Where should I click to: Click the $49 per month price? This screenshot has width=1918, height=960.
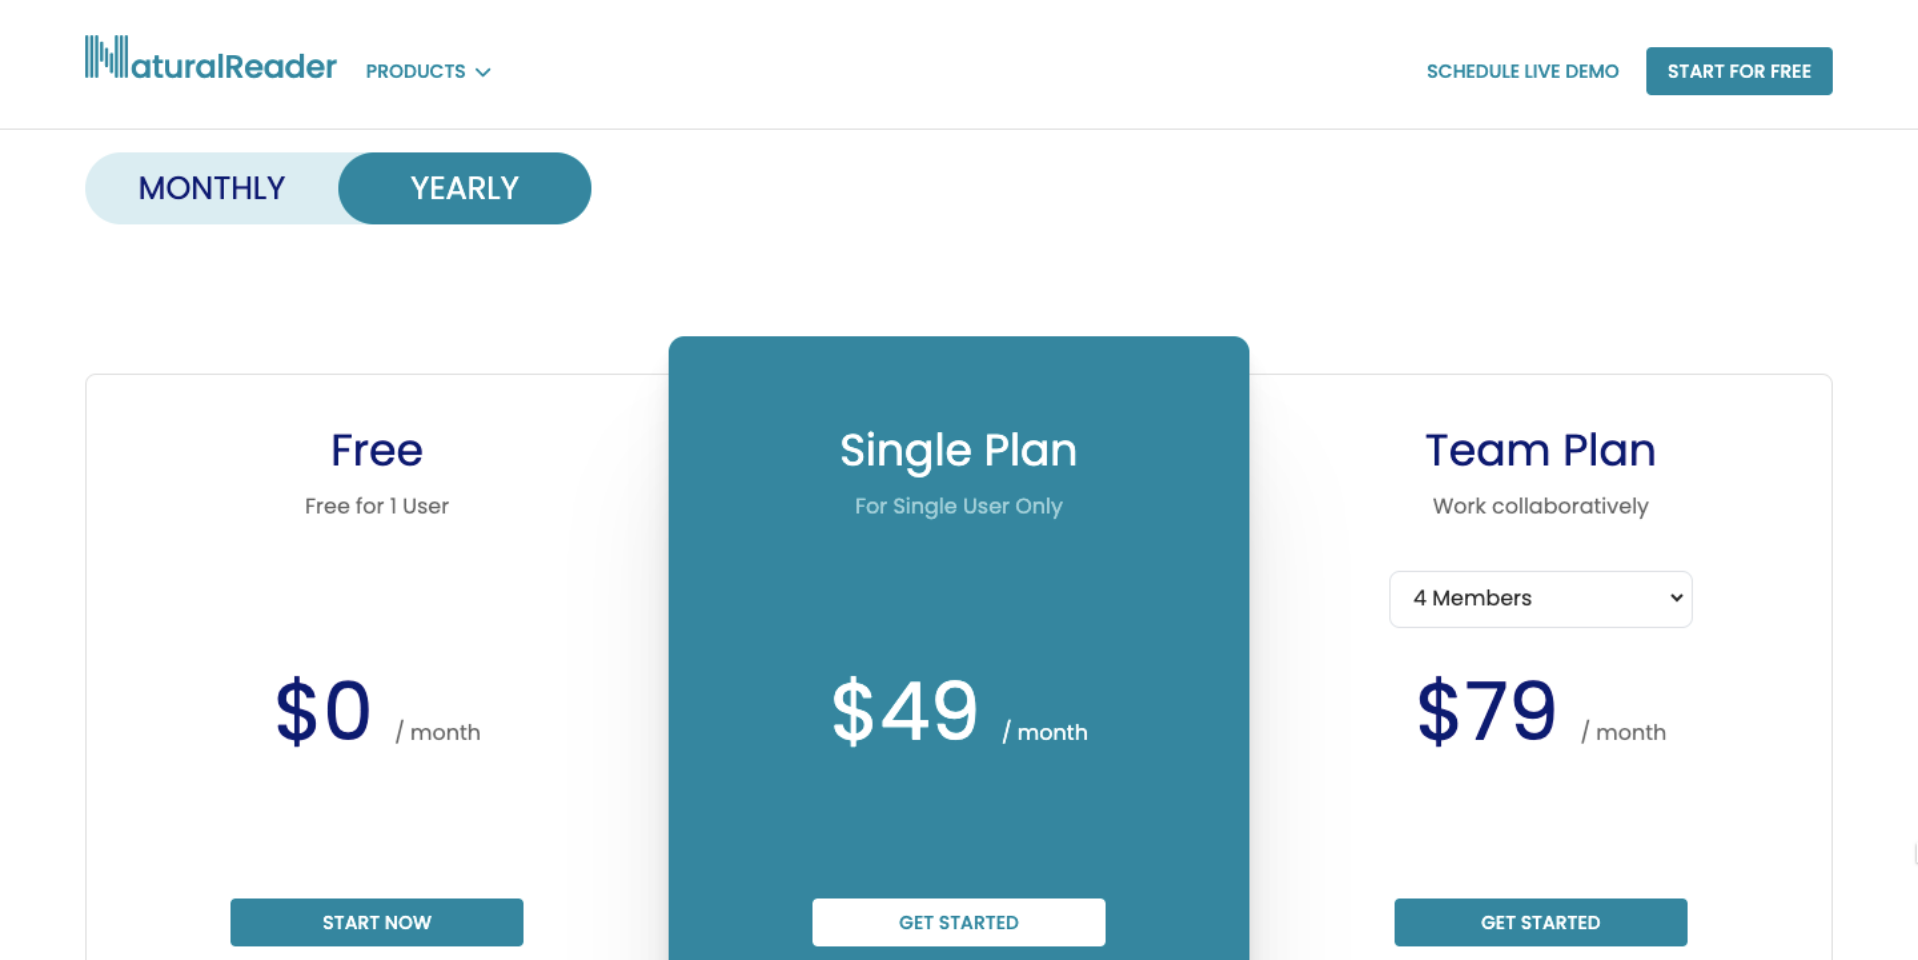pyautogui.click(x=959, y=711)
